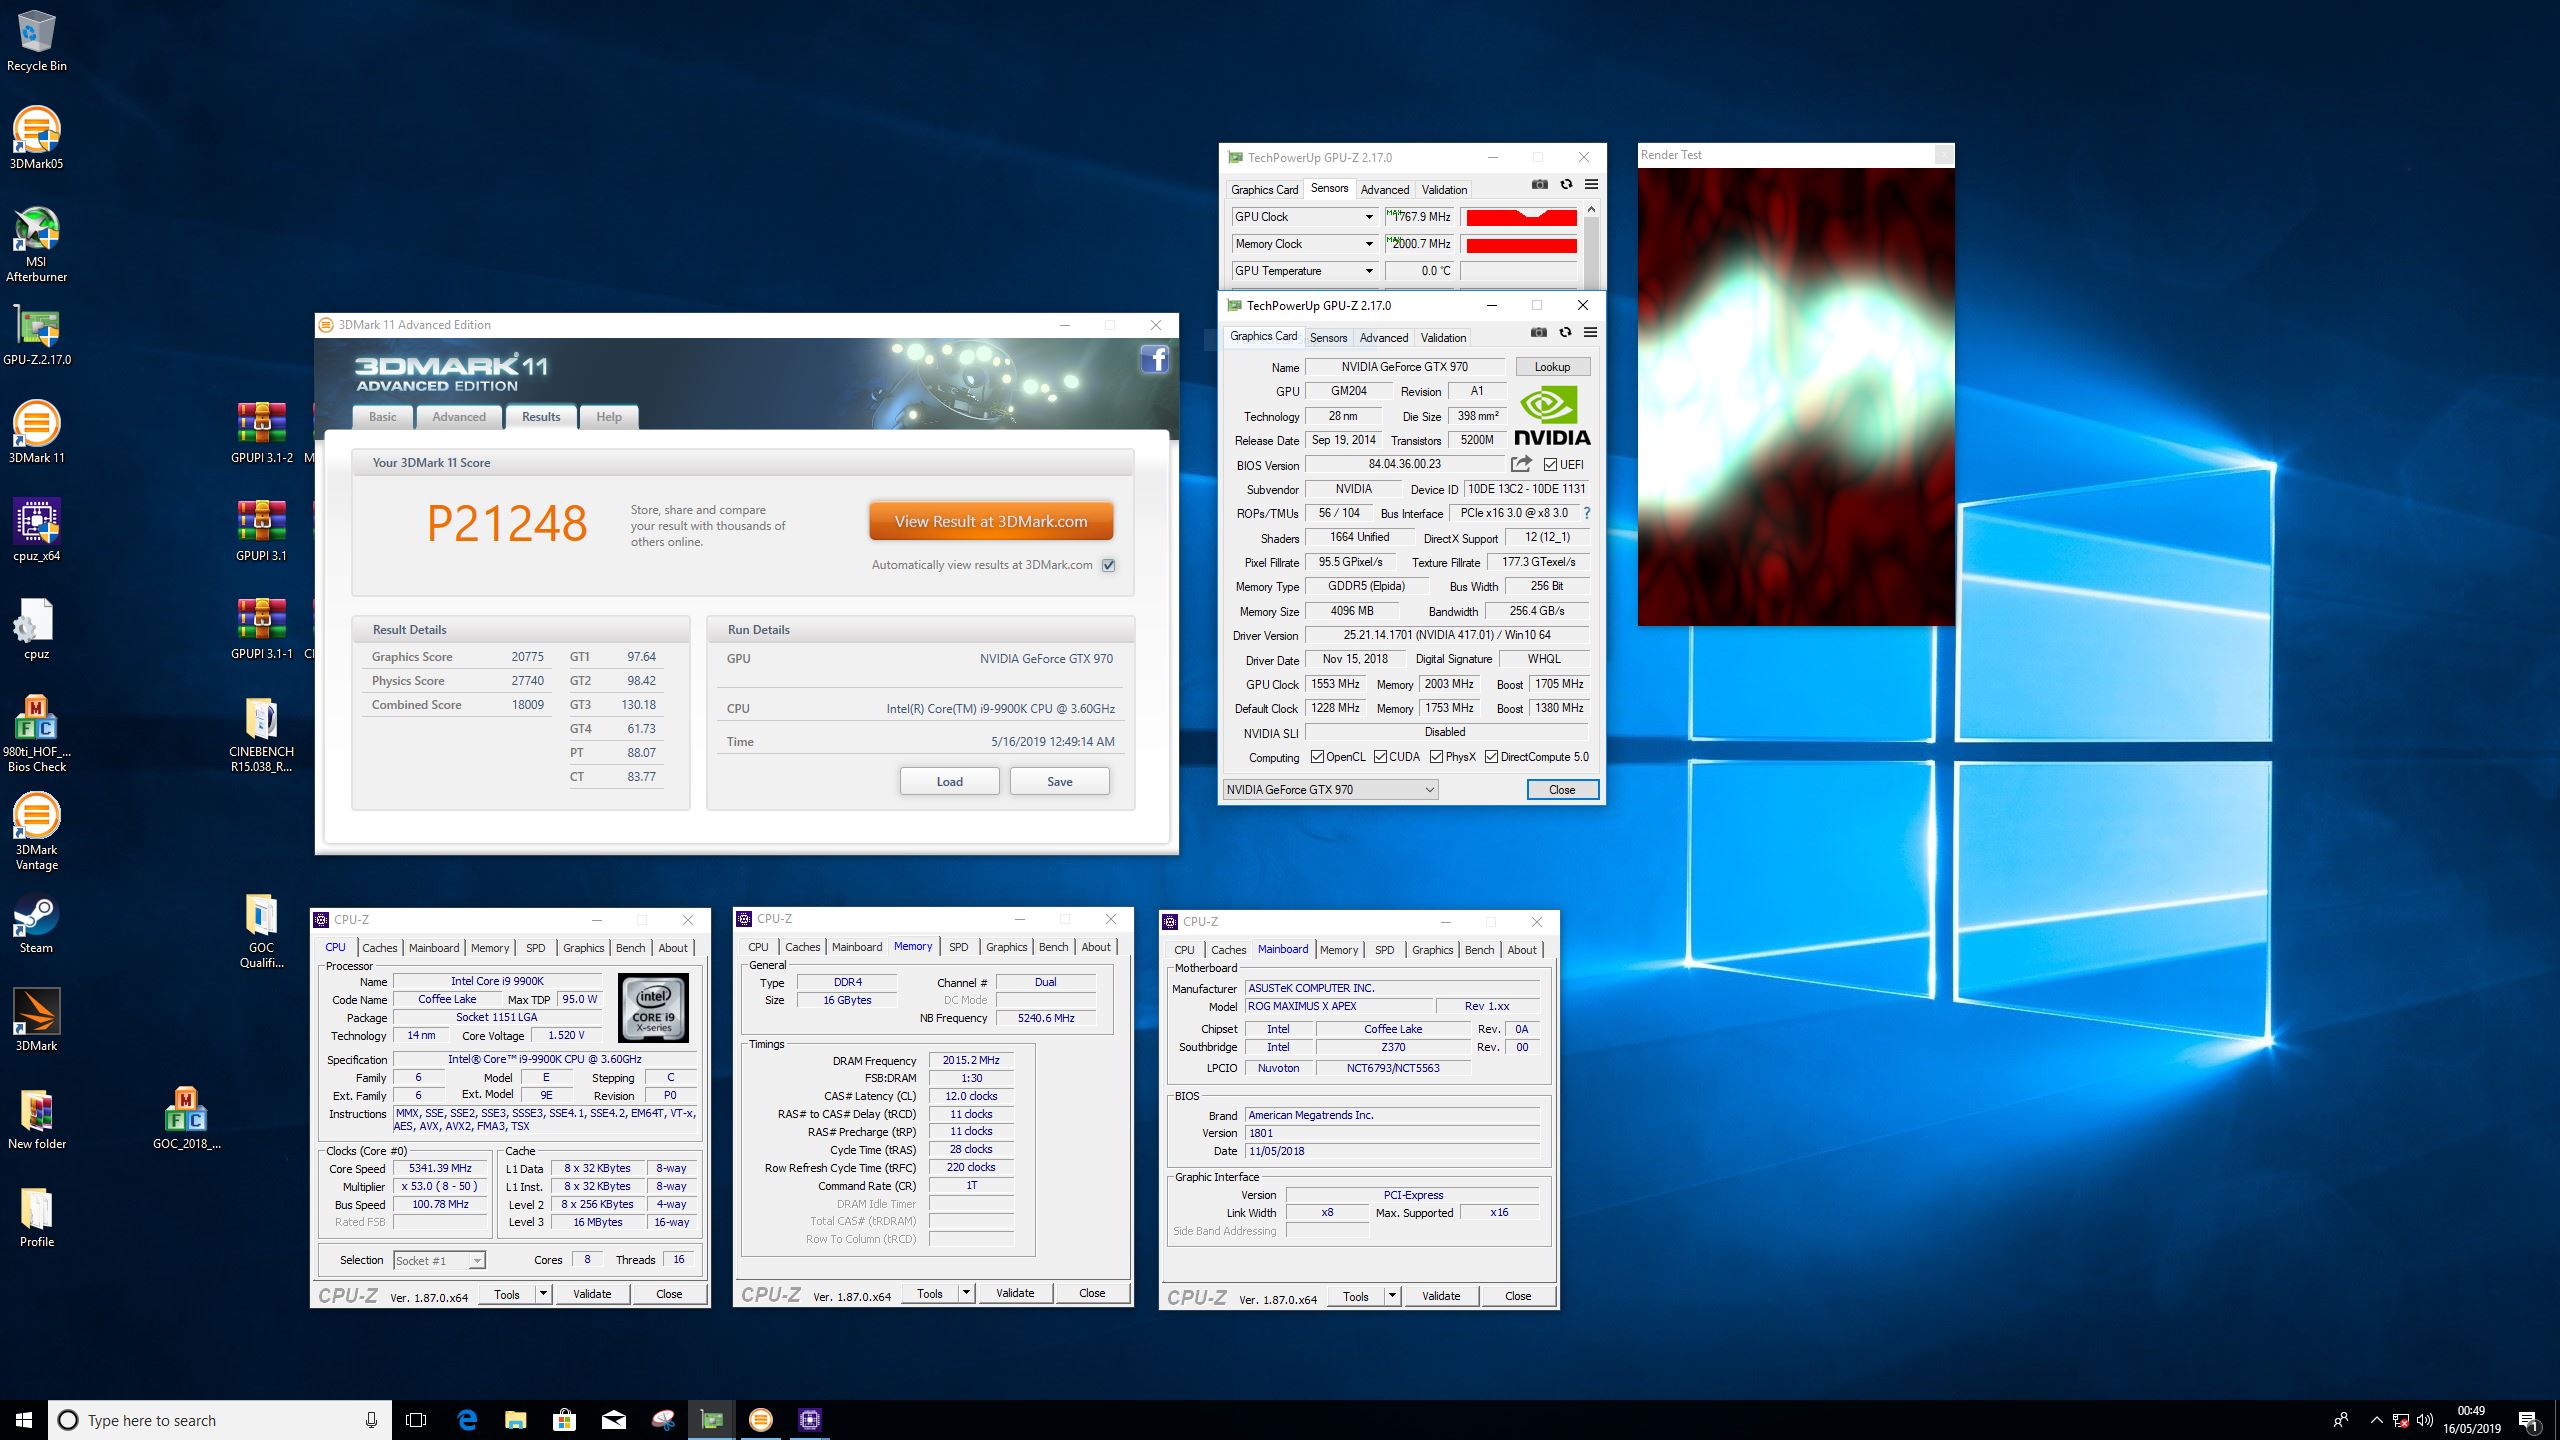Click the Facebook icon in 3DMark 11
The image size is (2560, 1440).
pos(1154,359)
